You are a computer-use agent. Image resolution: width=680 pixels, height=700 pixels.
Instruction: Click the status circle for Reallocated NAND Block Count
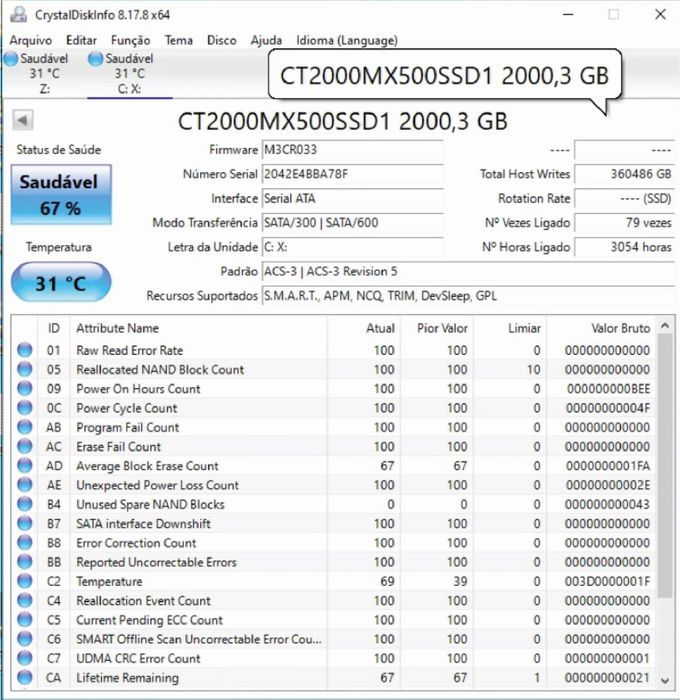(x=25, y=369)
